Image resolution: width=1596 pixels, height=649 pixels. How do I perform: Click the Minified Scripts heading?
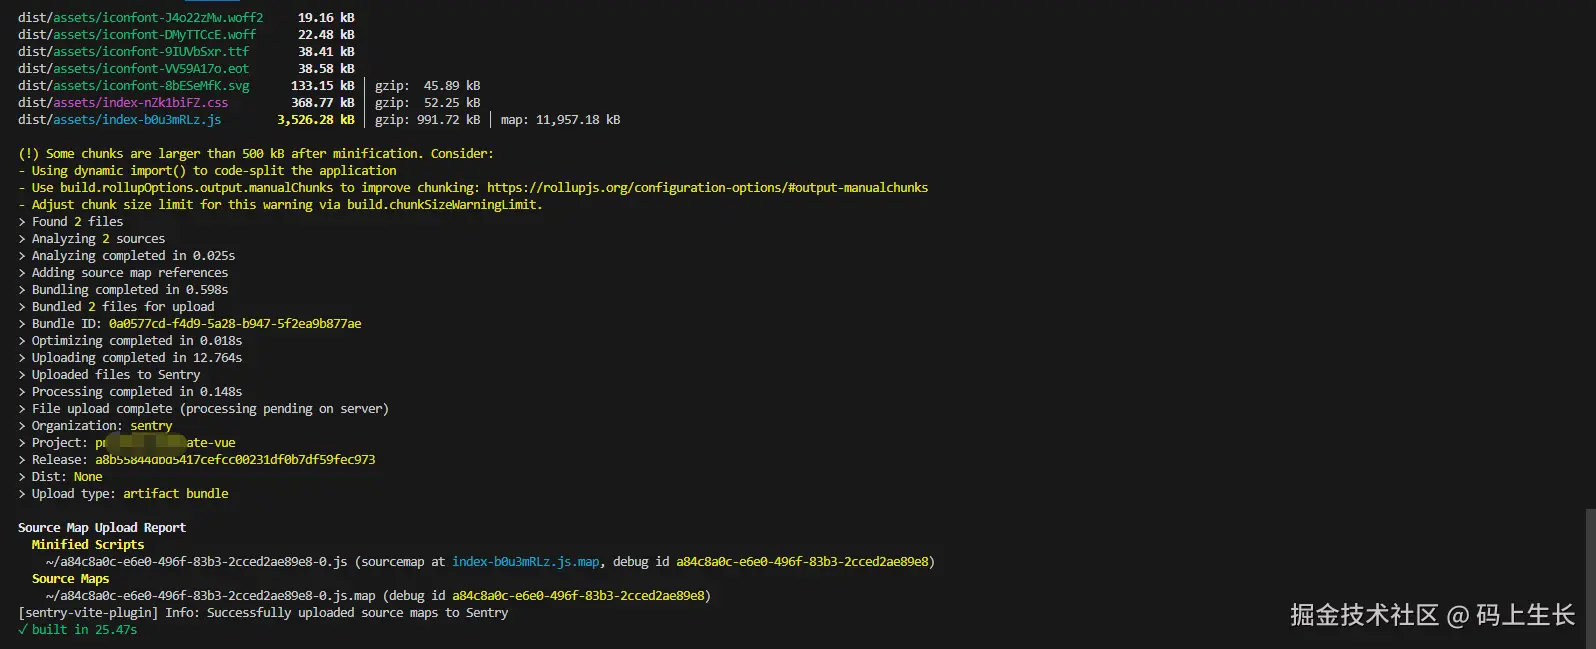88,544
